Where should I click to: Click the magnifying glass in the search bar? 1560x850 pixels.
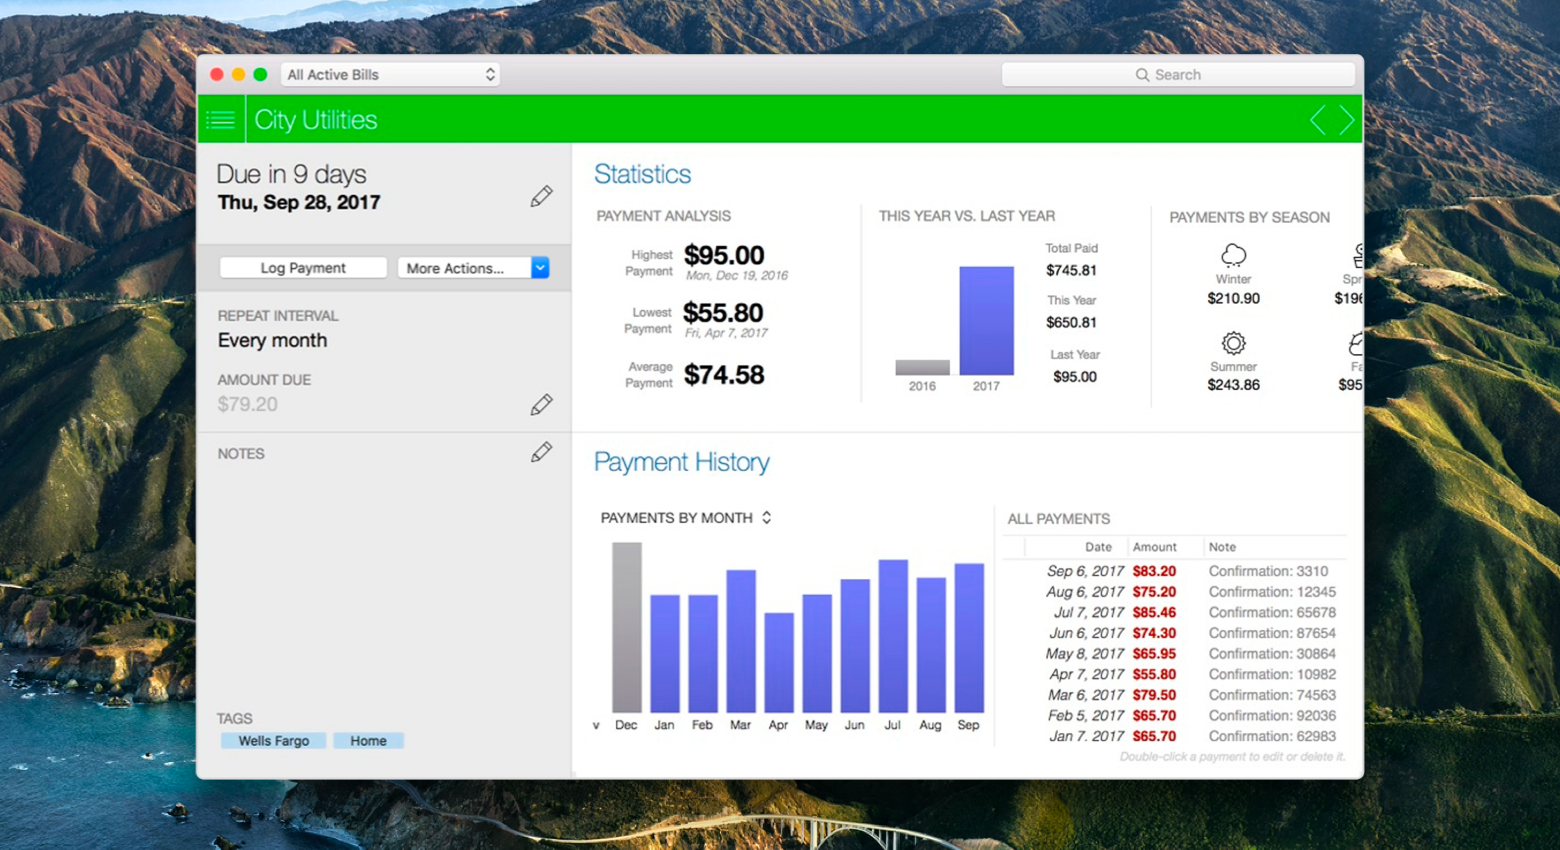(1141, 74)
